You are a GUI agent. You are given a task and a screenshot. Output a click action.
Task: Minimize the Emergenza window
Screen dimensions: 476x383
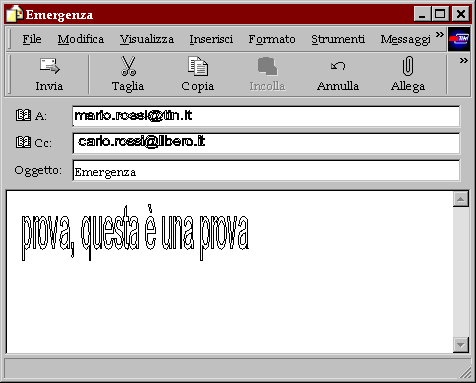click(422, 14)
